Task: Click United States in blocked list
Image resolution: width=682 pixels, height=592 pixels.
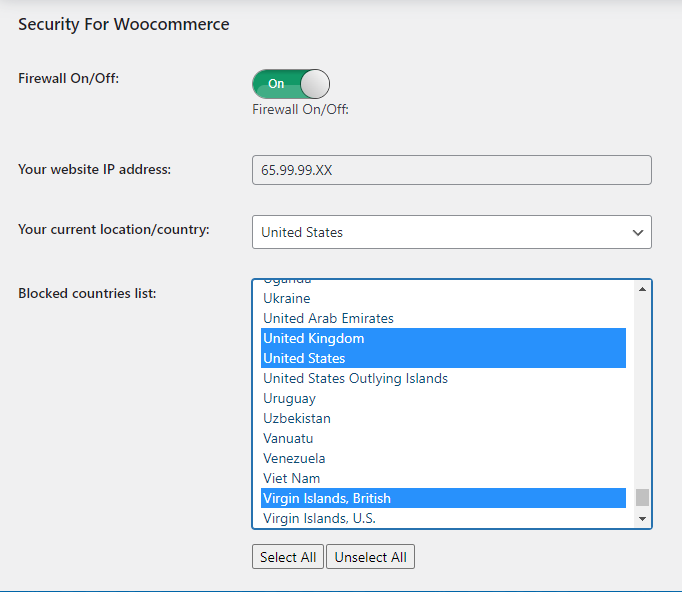Action: pos(304,358)
